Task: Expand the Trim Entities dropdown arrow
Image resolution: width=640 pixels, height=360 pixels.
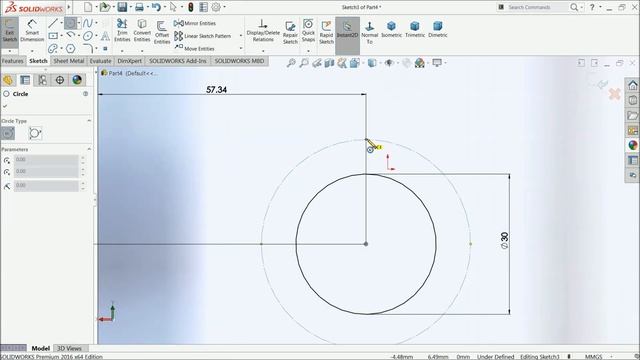Action: 122,51
